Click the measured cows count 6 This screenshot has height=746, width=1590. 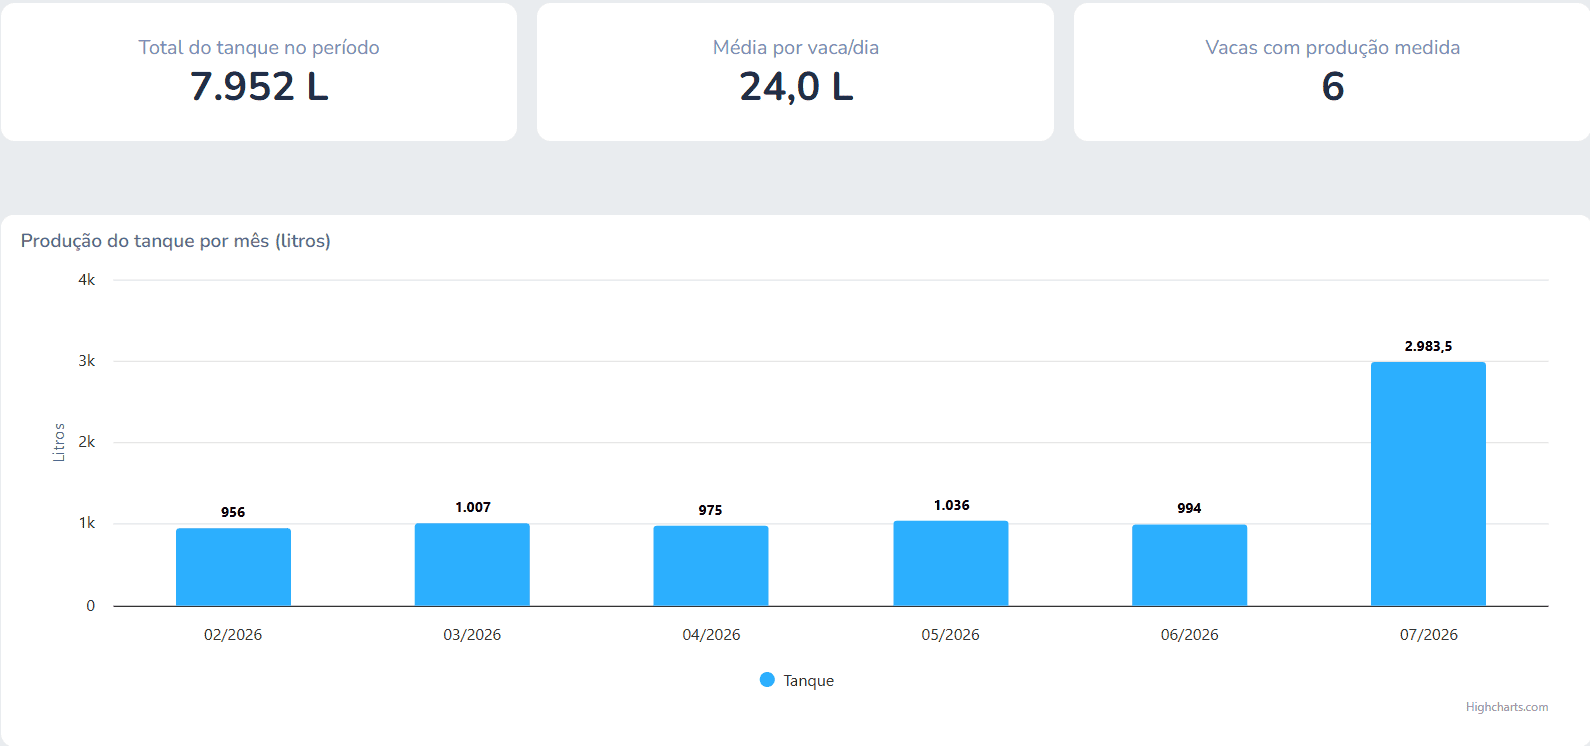[x=1333, y=87]
